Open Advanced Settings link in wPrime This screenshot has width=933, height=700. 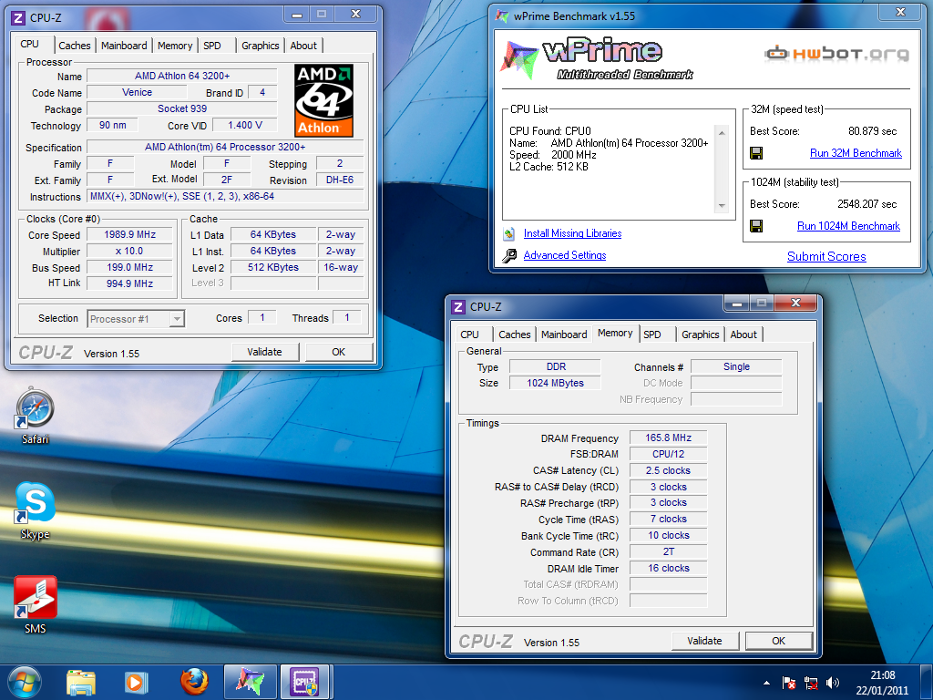[565, 255]
